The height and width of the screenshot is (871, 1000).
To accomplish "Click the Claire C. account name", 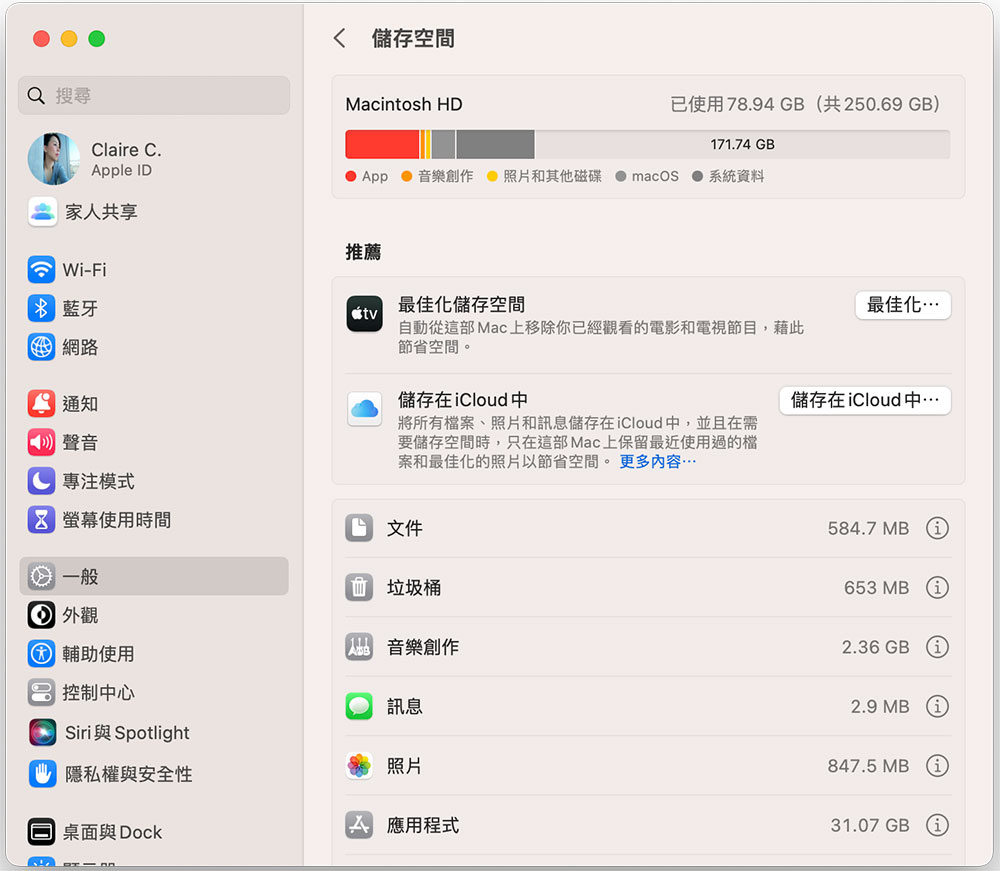I will pyautogui.click(x=126, y=150).
